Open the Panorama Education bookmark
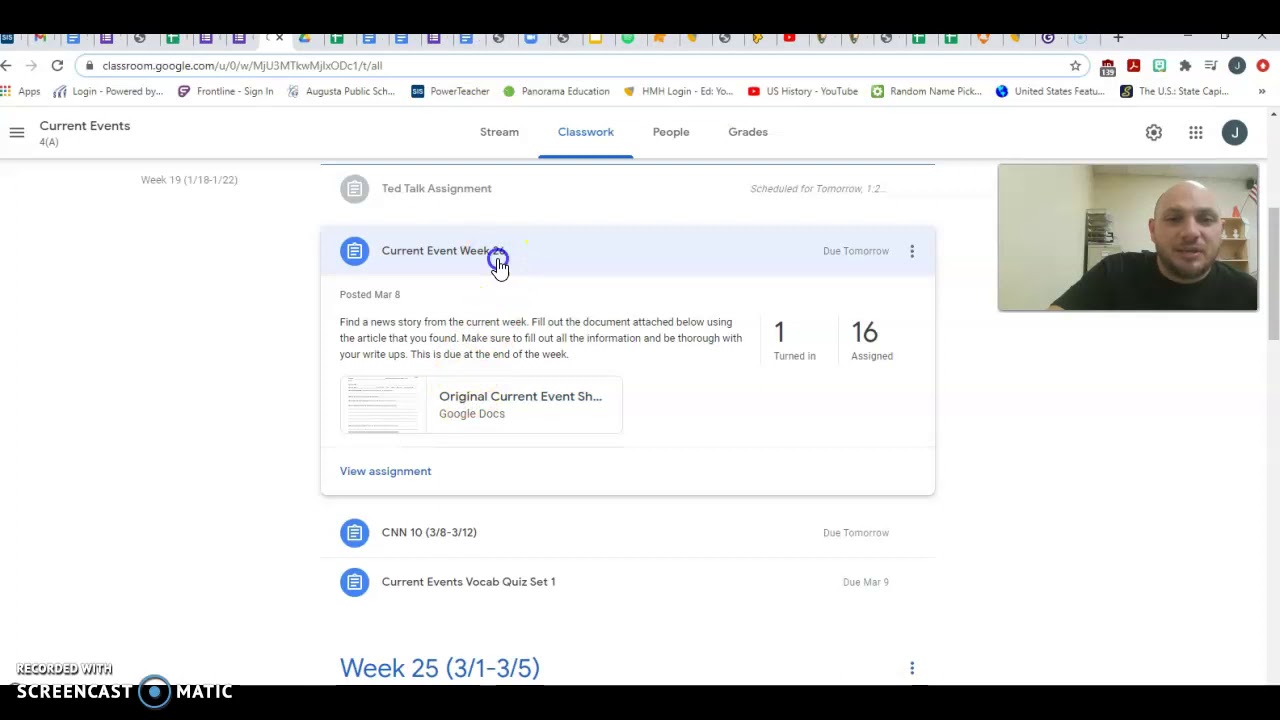1280x720 pixels. click(x=556, y=91)
